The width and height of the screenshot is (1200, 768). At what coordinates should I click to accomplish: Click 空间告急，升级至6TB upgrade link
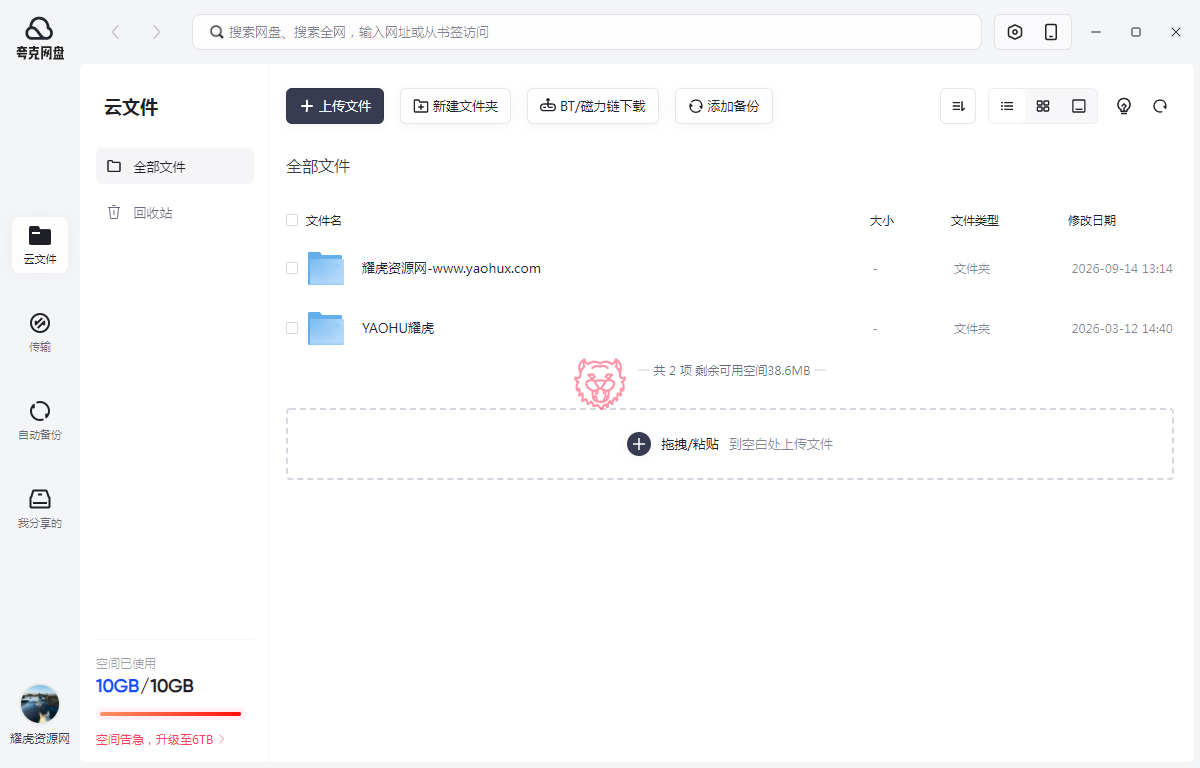coord(161,740)
